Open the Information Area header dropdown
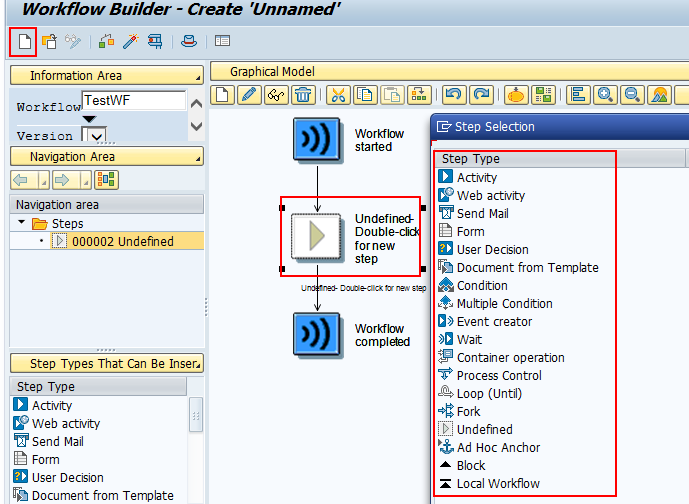The image size is (689, 504). click(x=198, y=79)
